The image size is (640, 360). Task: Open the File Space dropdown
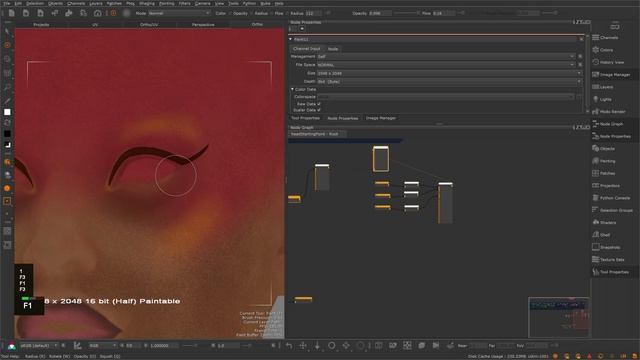[446, 64]
